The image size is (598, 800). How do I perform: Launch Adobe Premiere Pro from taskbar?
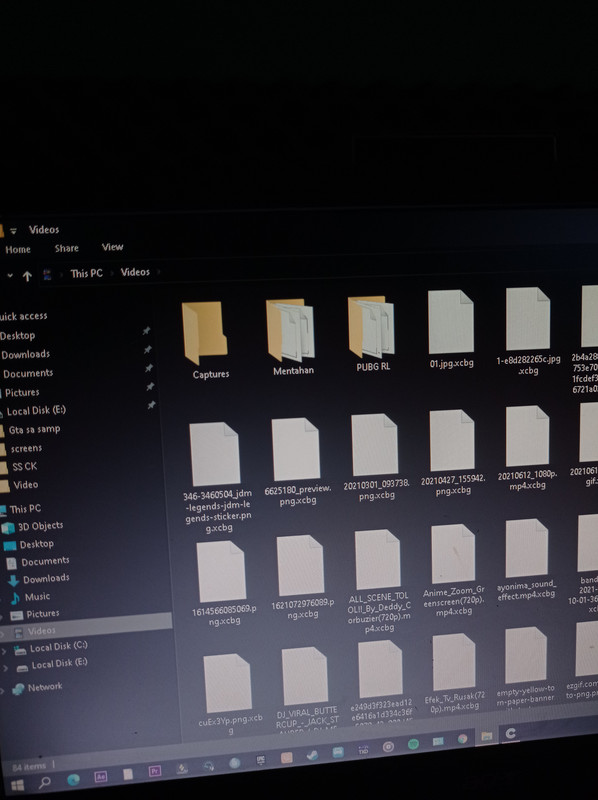tap(155, 771)
